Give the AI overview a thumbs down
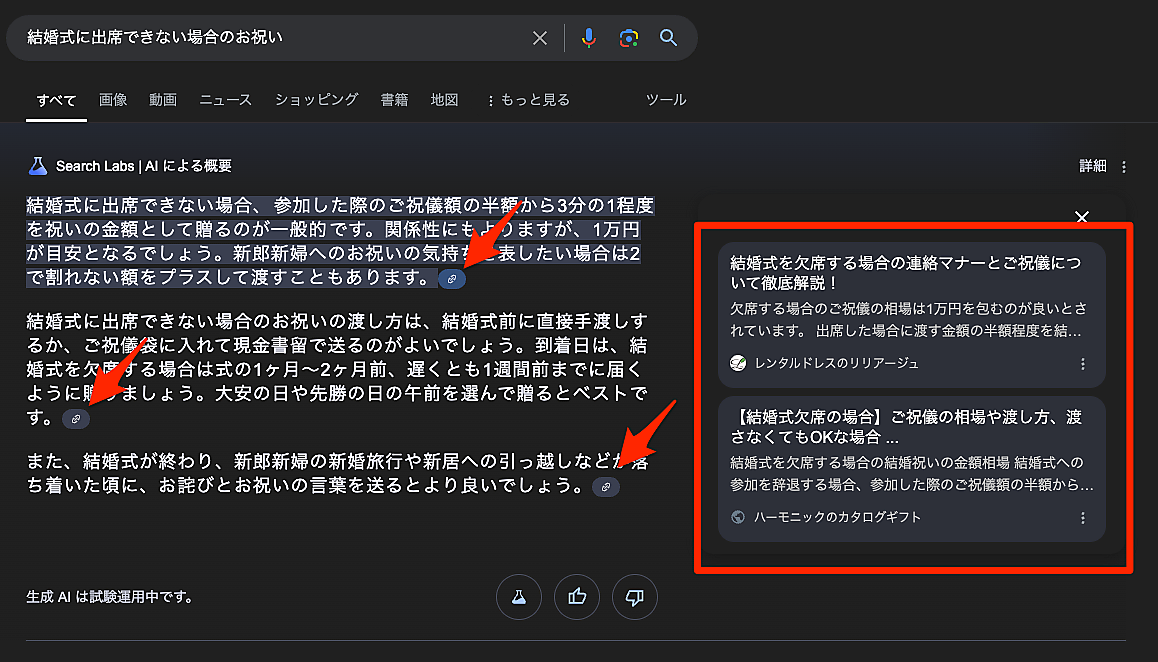Image resolution: width=1158 pixels, height=662 pixels. tap(634, 597)
